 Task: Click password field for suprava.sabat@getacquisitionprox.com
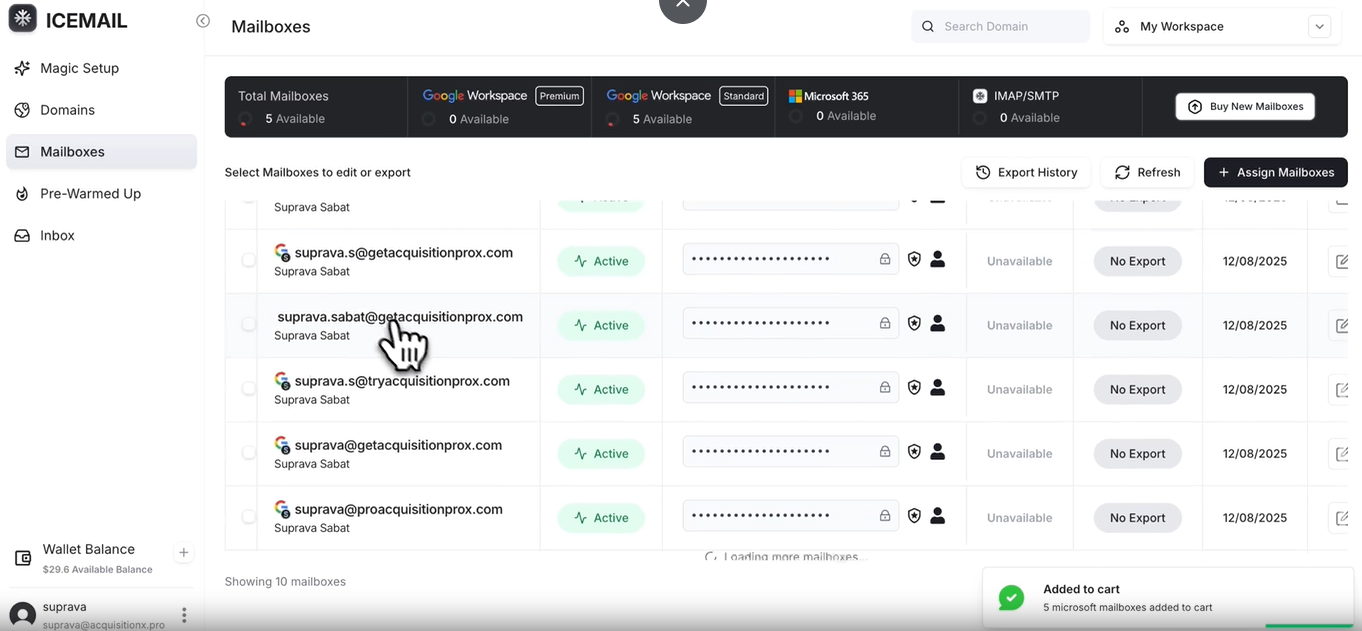790,324
